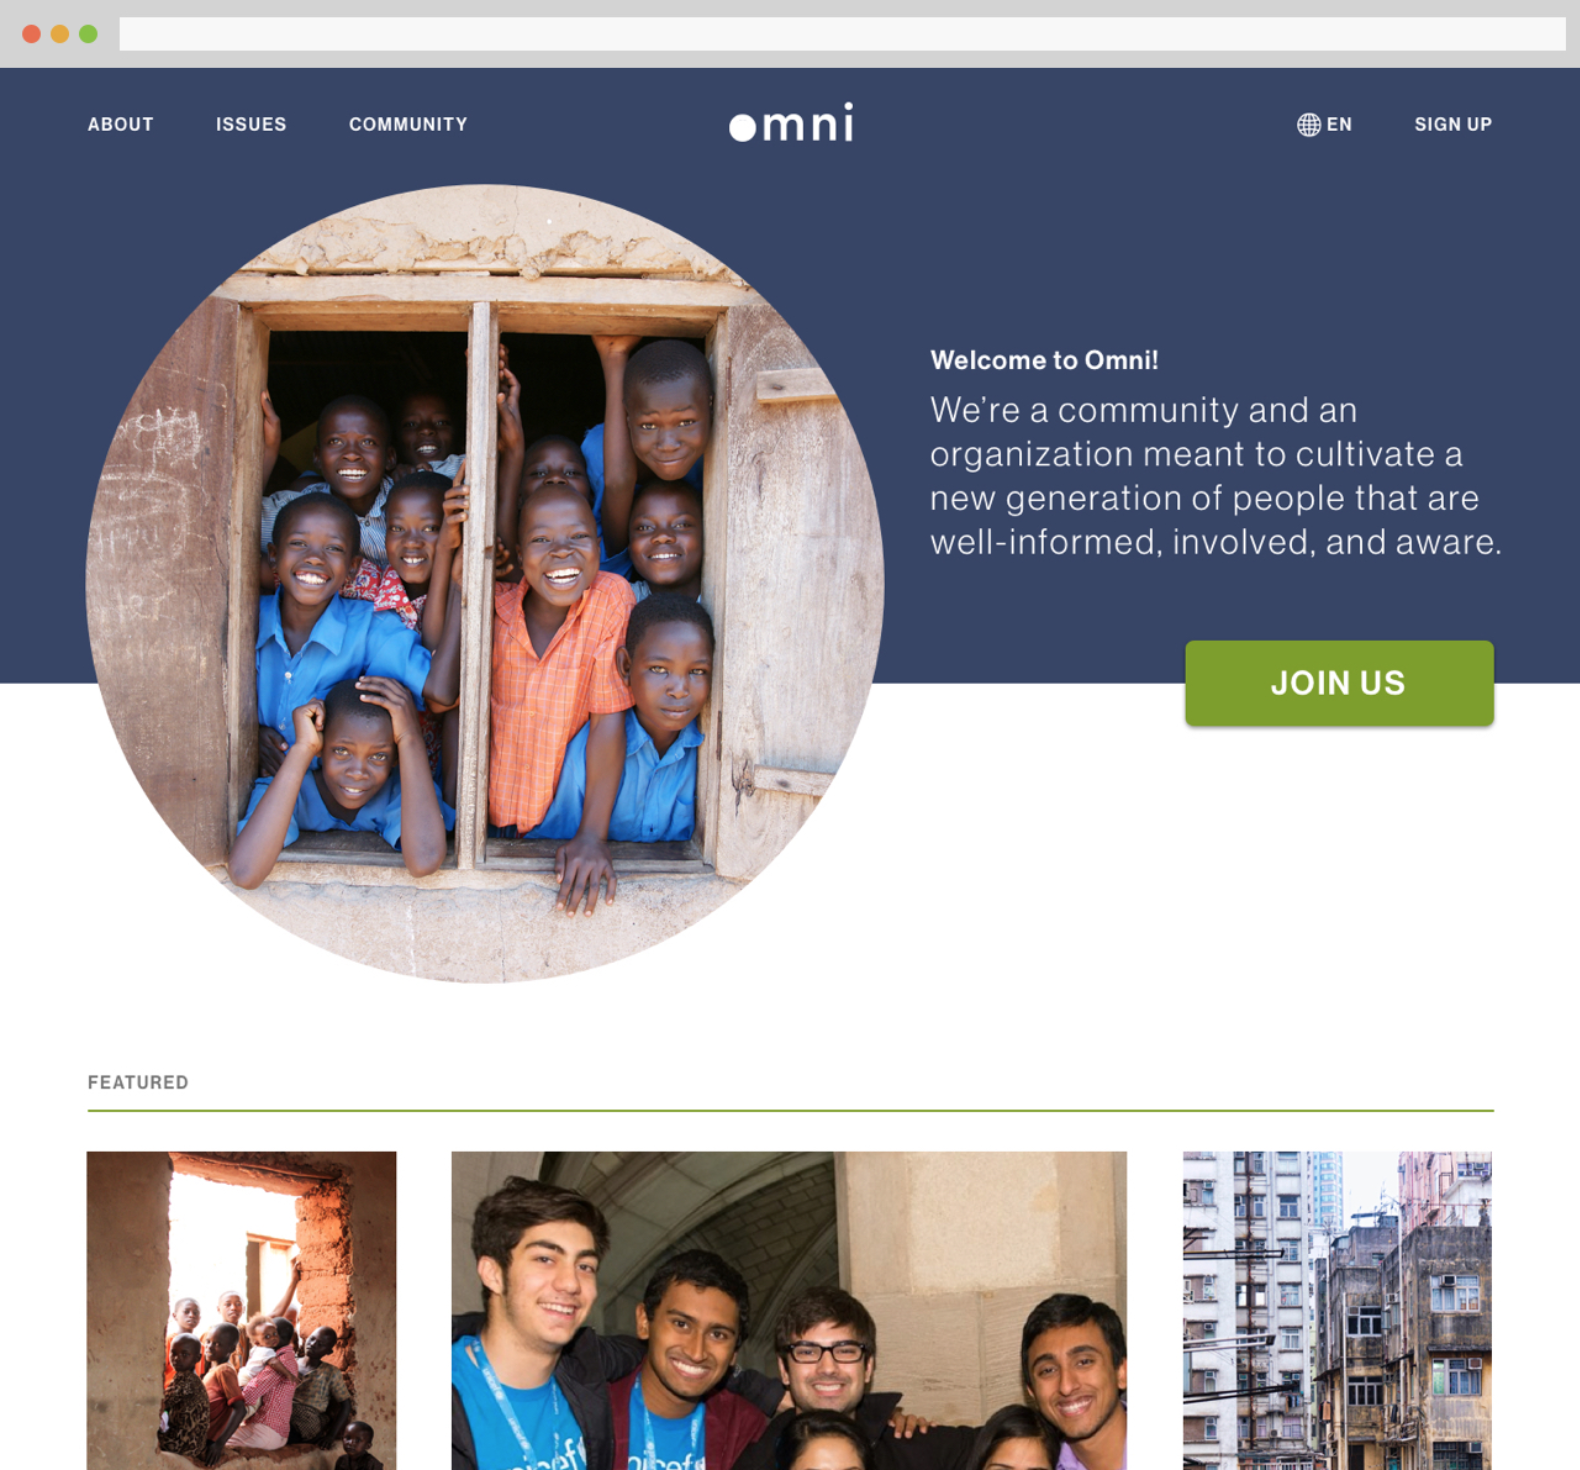
Task: Click the circular children photo
Action: (485, 583)
